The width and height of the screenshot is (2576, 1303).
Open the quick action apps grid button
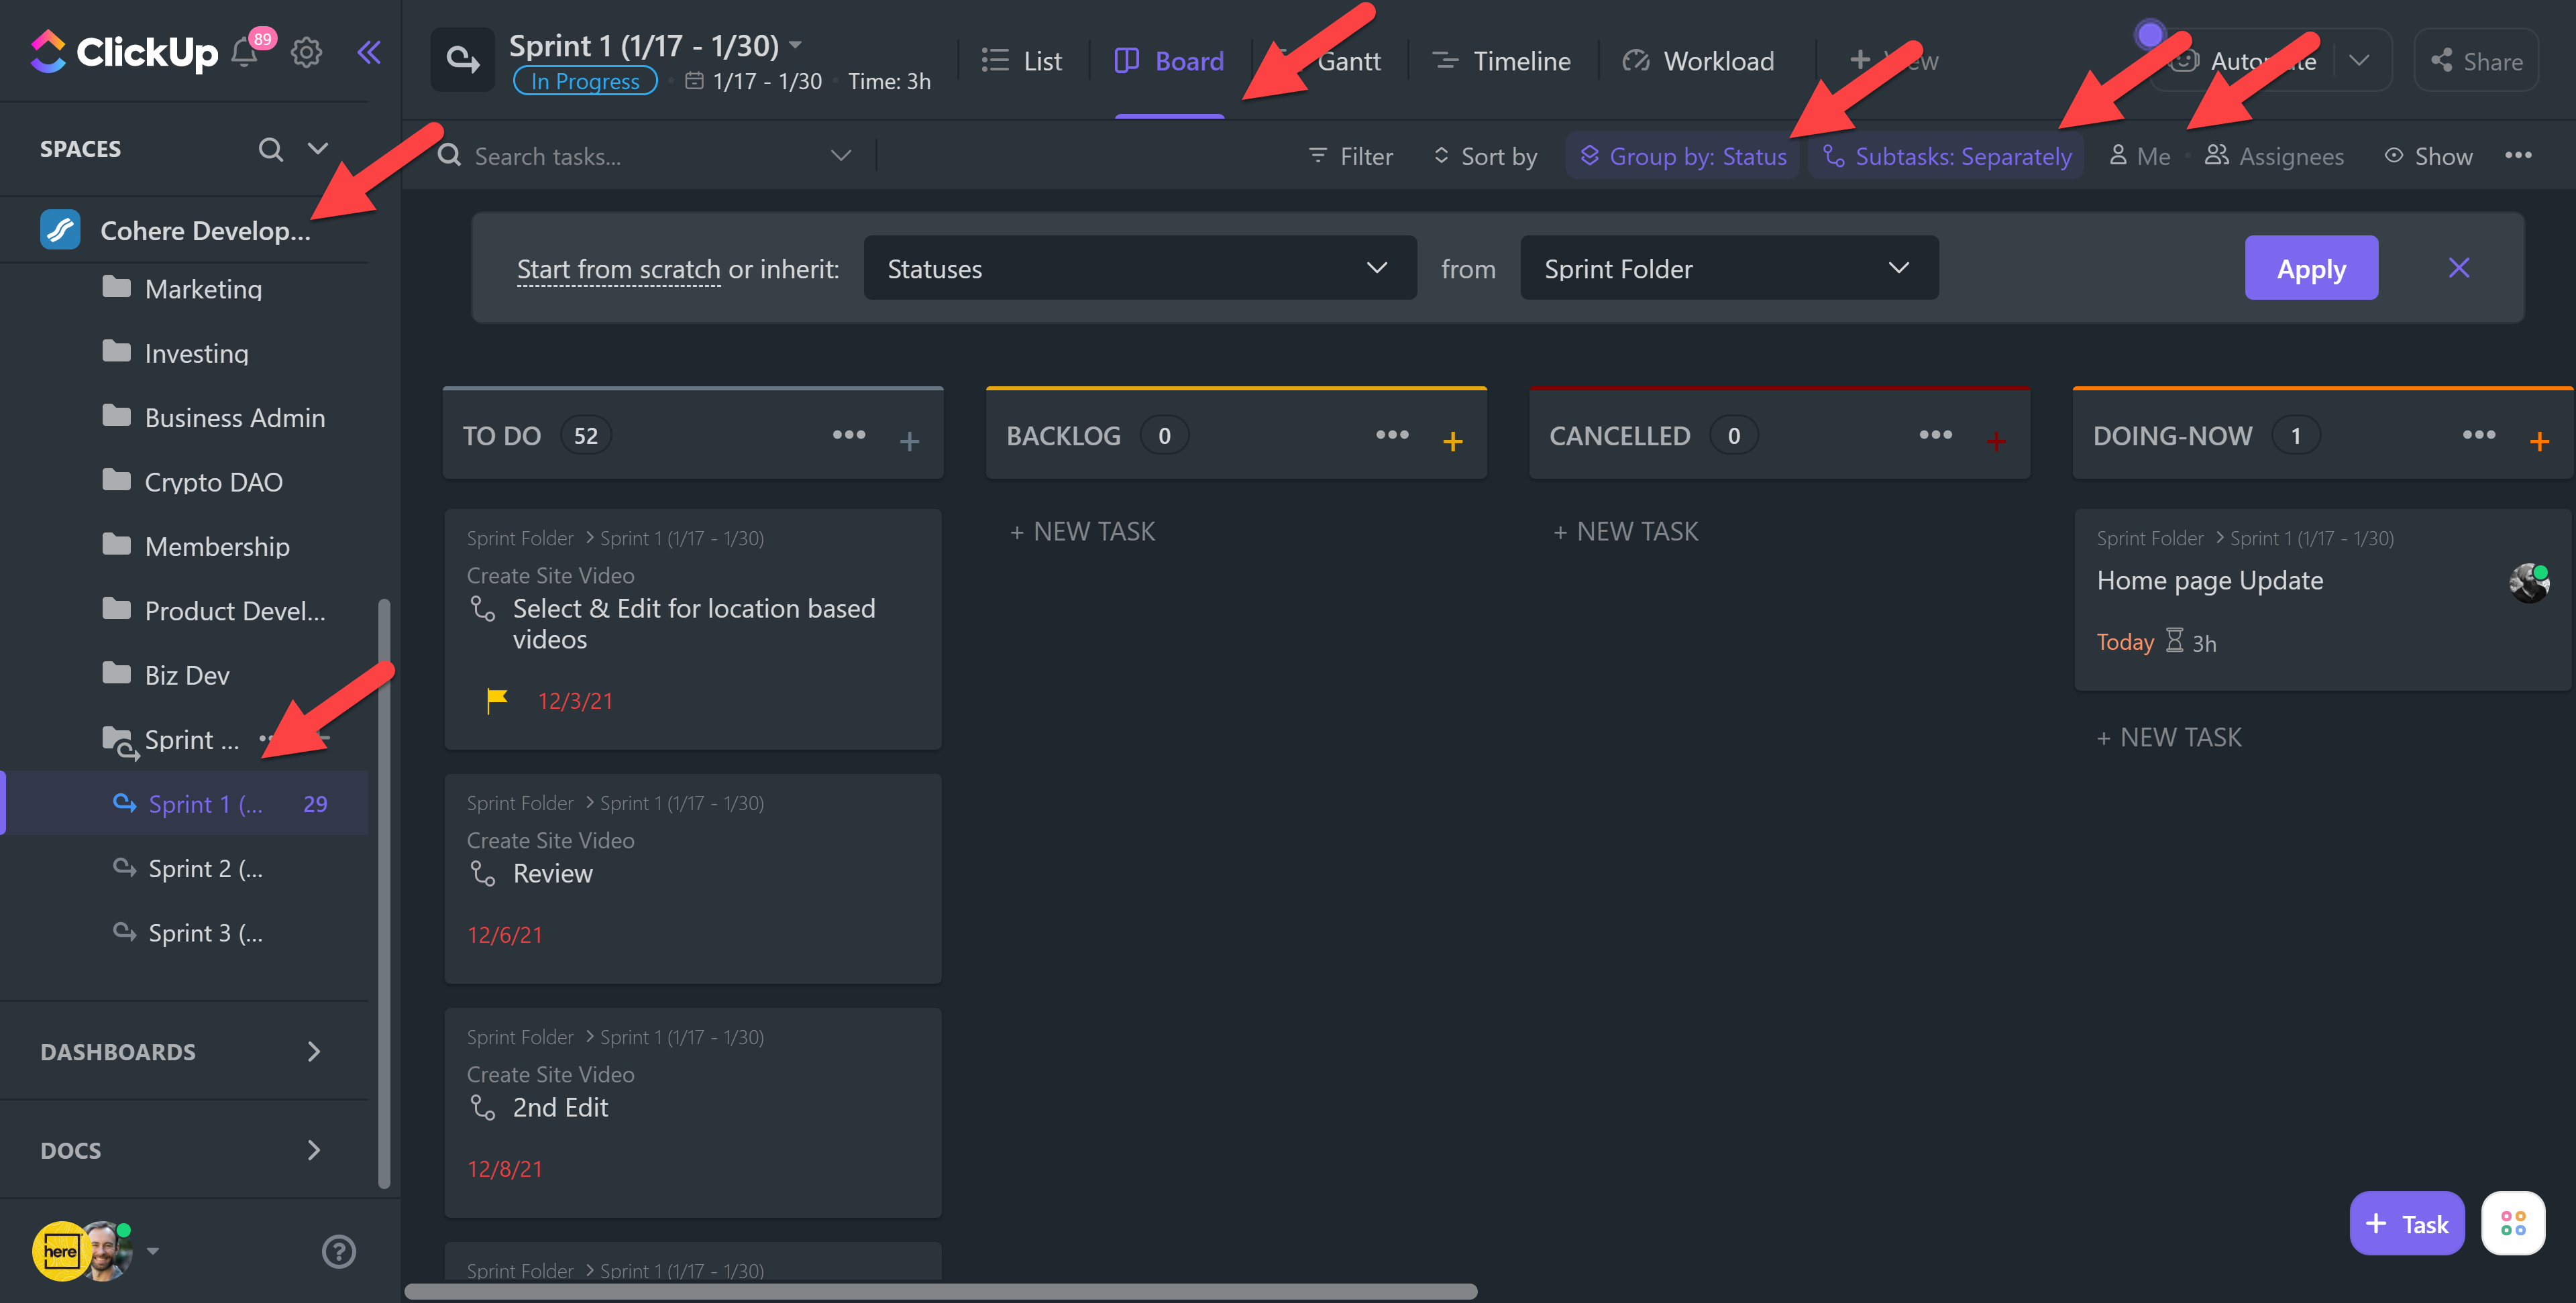[x=2512, y=1223]
